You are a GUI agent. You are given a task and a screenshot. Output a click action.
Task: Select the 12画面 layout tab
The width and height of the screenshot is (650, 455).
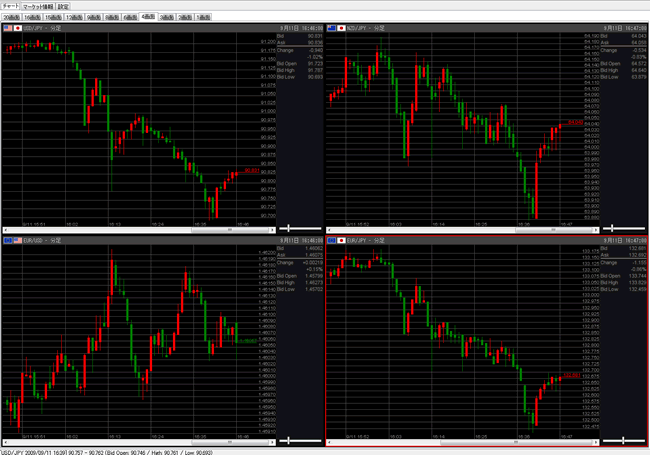74,17
